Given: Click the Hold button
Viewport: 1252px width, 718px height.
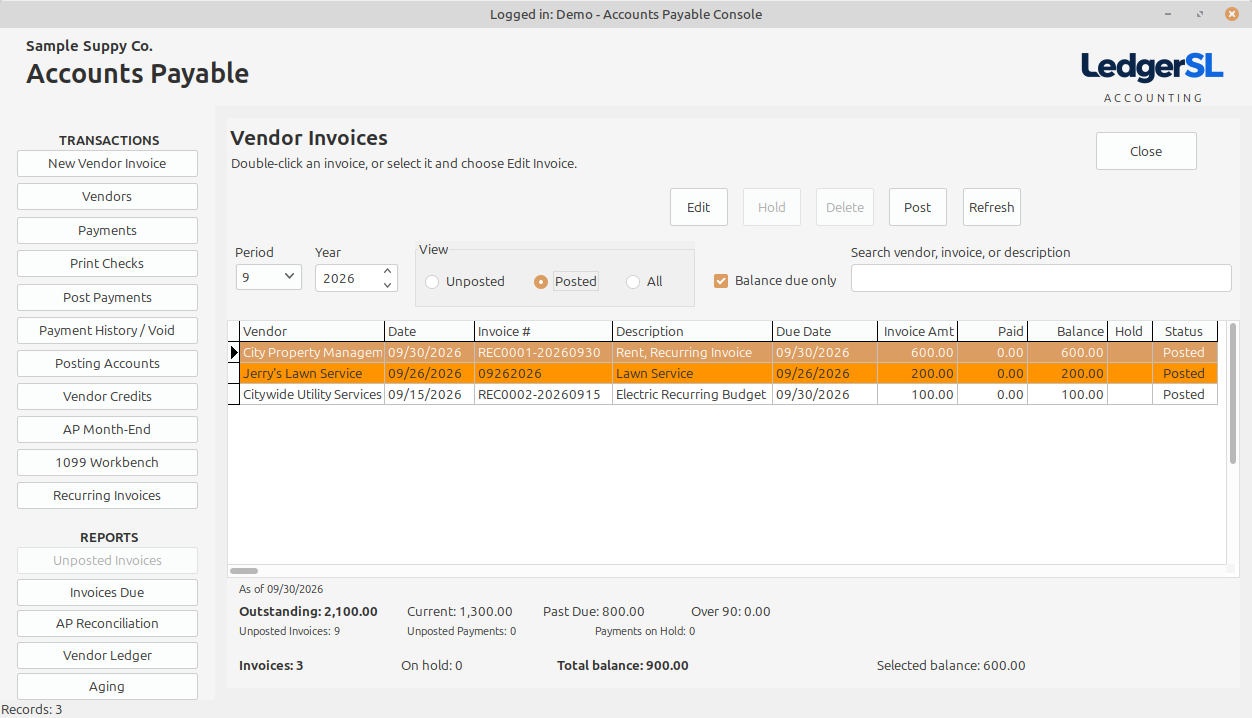Looking at the screenshot, I should [x=771, y=208].
